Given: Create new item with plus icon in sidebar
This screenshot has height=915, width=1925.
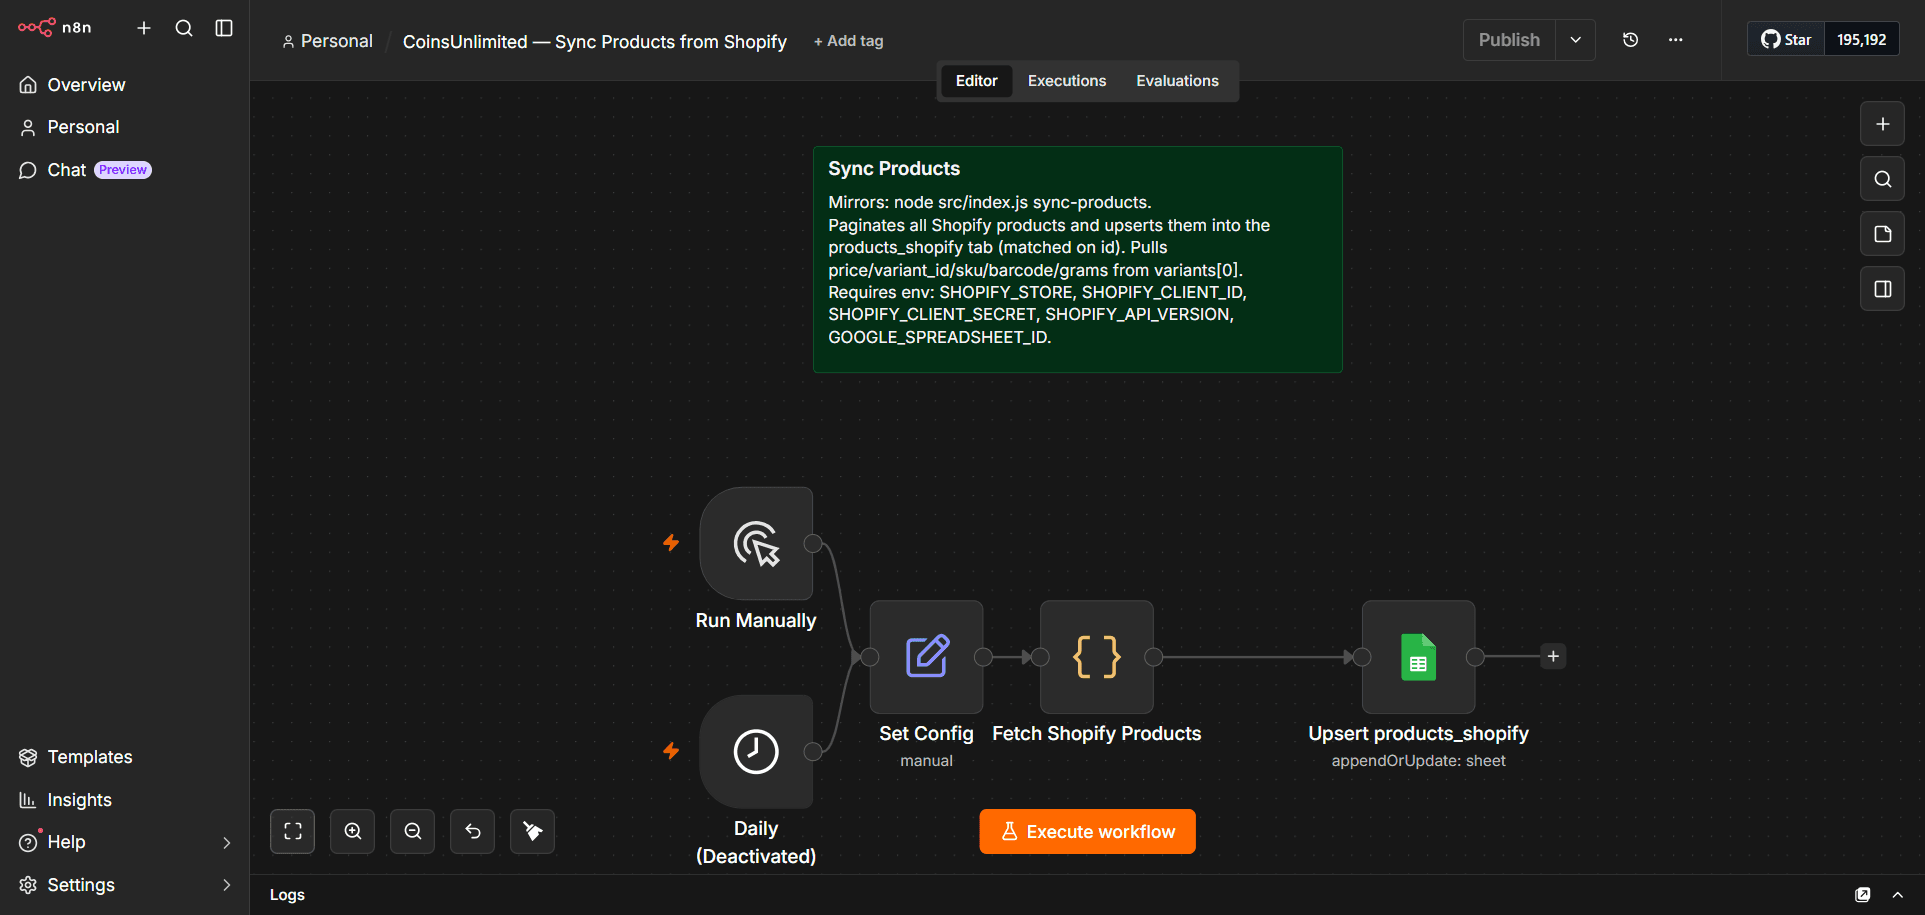Looking at the screenshot, I should pyautogui.click(x=144, y=28).
